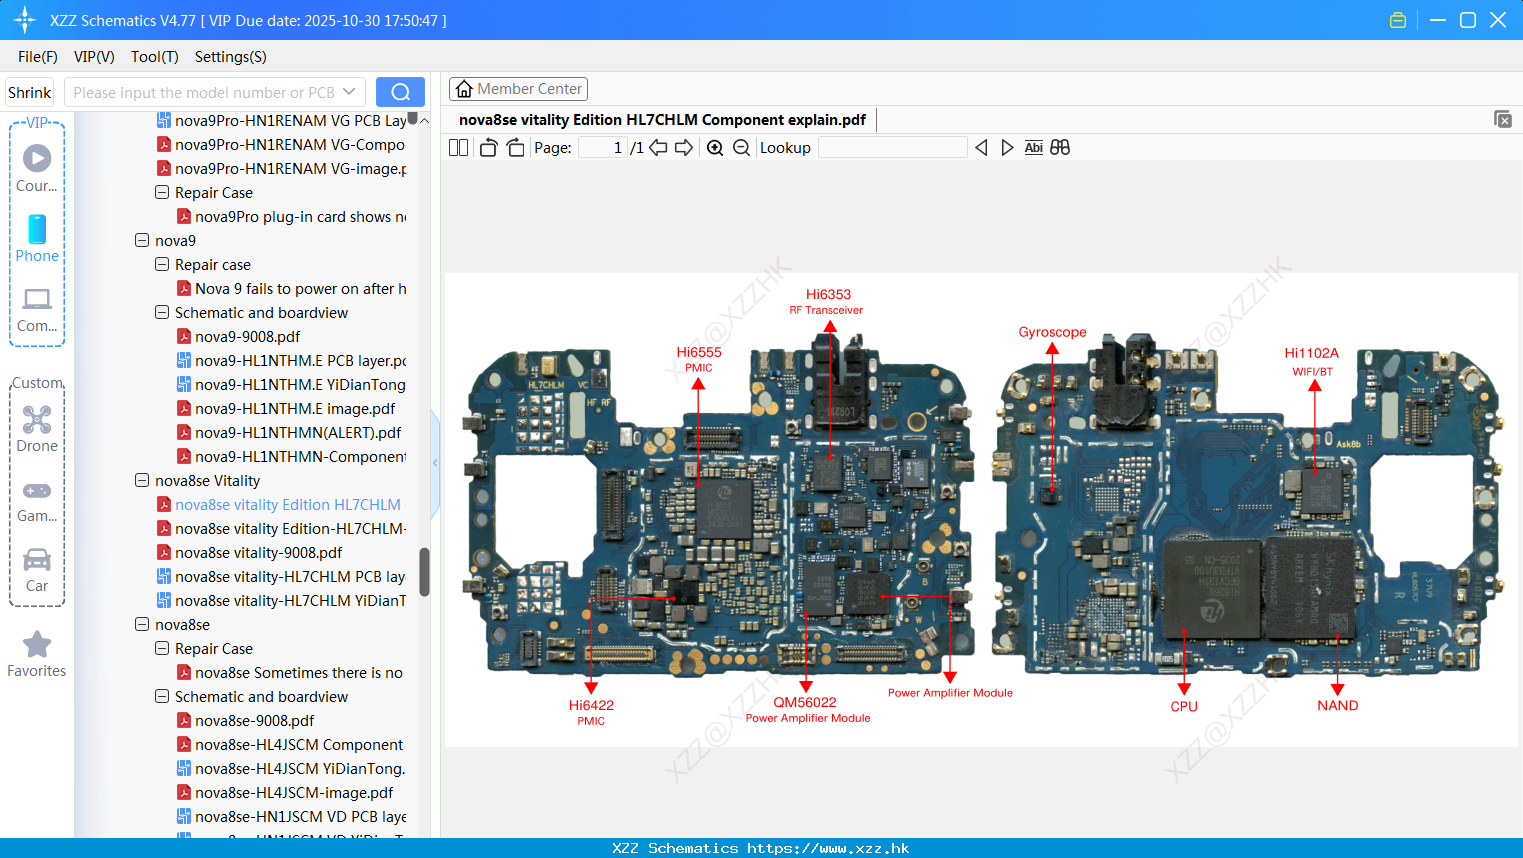Viewport: 1523px width, 858px height.
Task: Rotate the page clockwise
Action: click(515, 148)
